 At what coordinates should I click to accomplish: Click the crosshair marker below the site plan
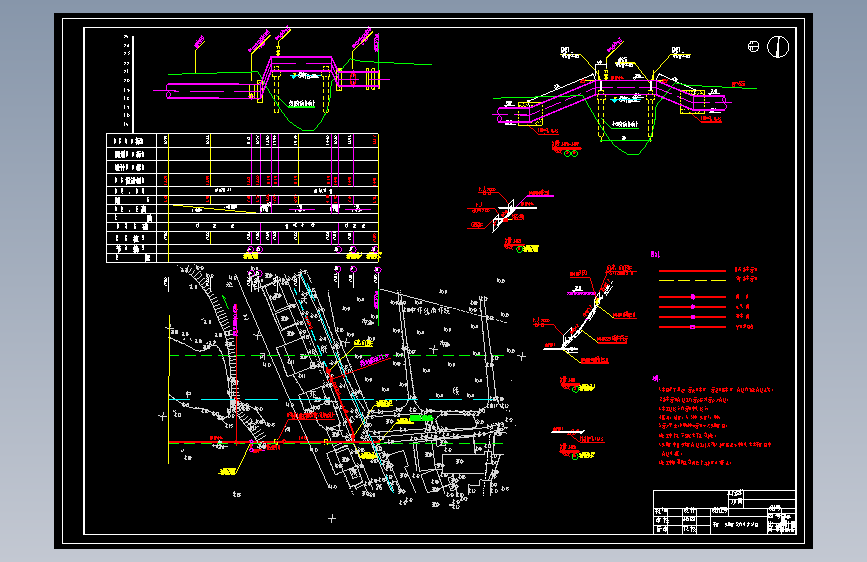pyautogui.click(x=332, y=518)
